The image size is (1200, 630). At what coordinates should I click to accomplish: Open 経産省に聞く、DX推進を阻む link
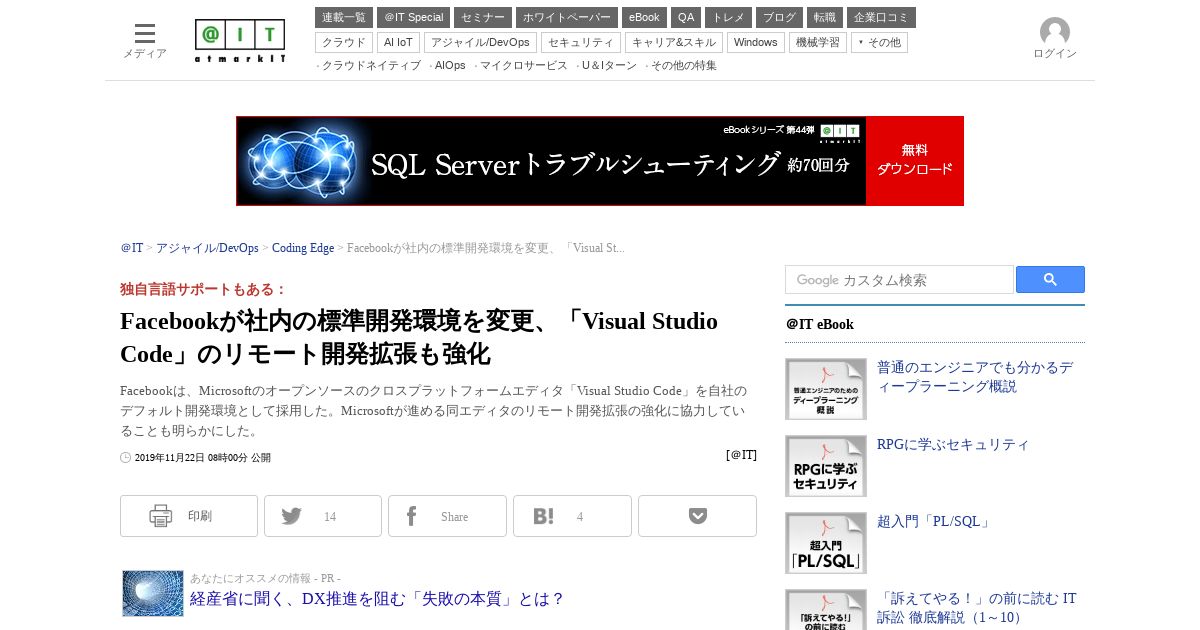click(x=377, y=599)
